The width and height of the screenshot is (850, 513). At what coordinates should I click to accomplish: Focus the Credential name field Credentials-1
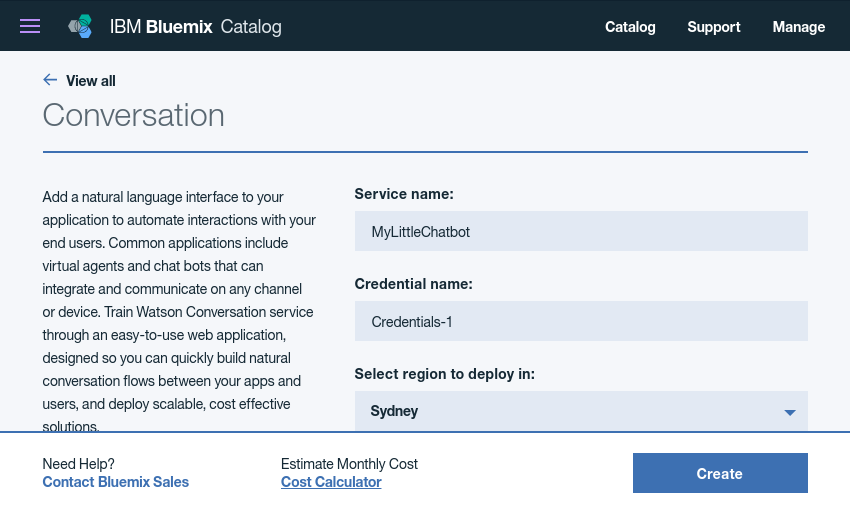click(x=580, y=321)
